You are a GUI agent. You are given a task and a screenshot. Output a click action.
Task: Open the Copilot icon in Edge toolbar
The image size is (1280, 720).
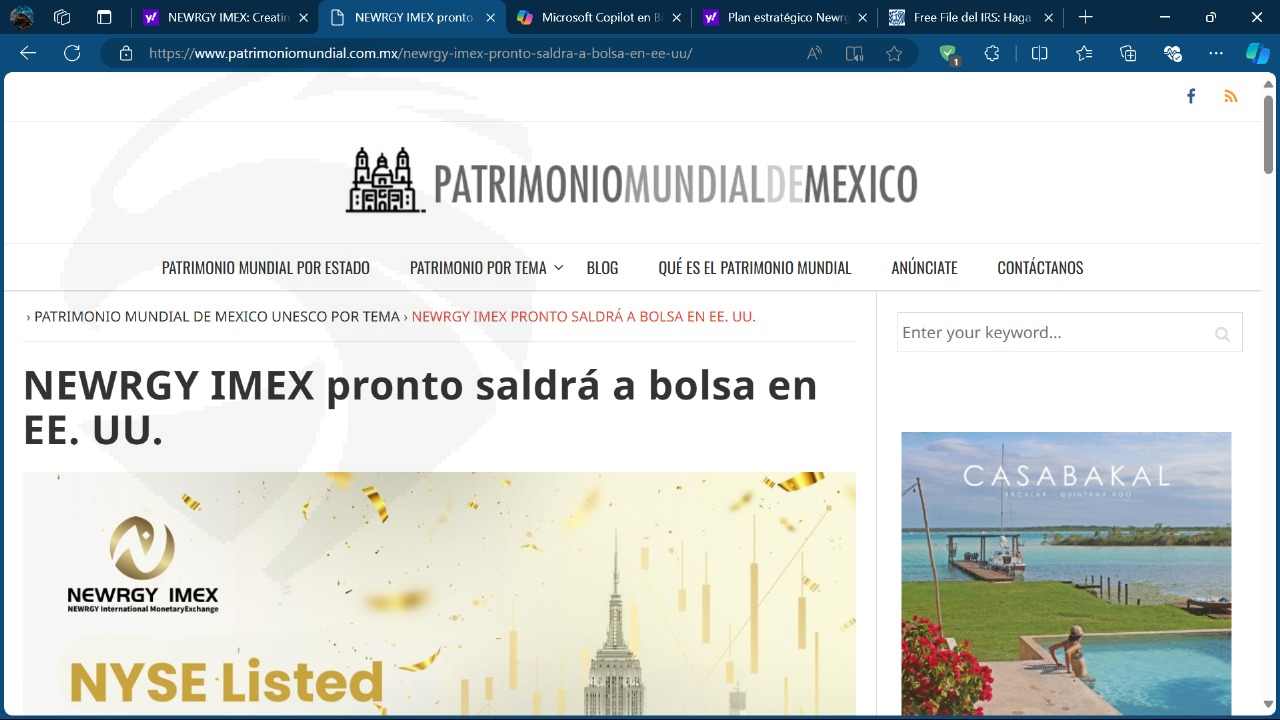[1257, 54]
